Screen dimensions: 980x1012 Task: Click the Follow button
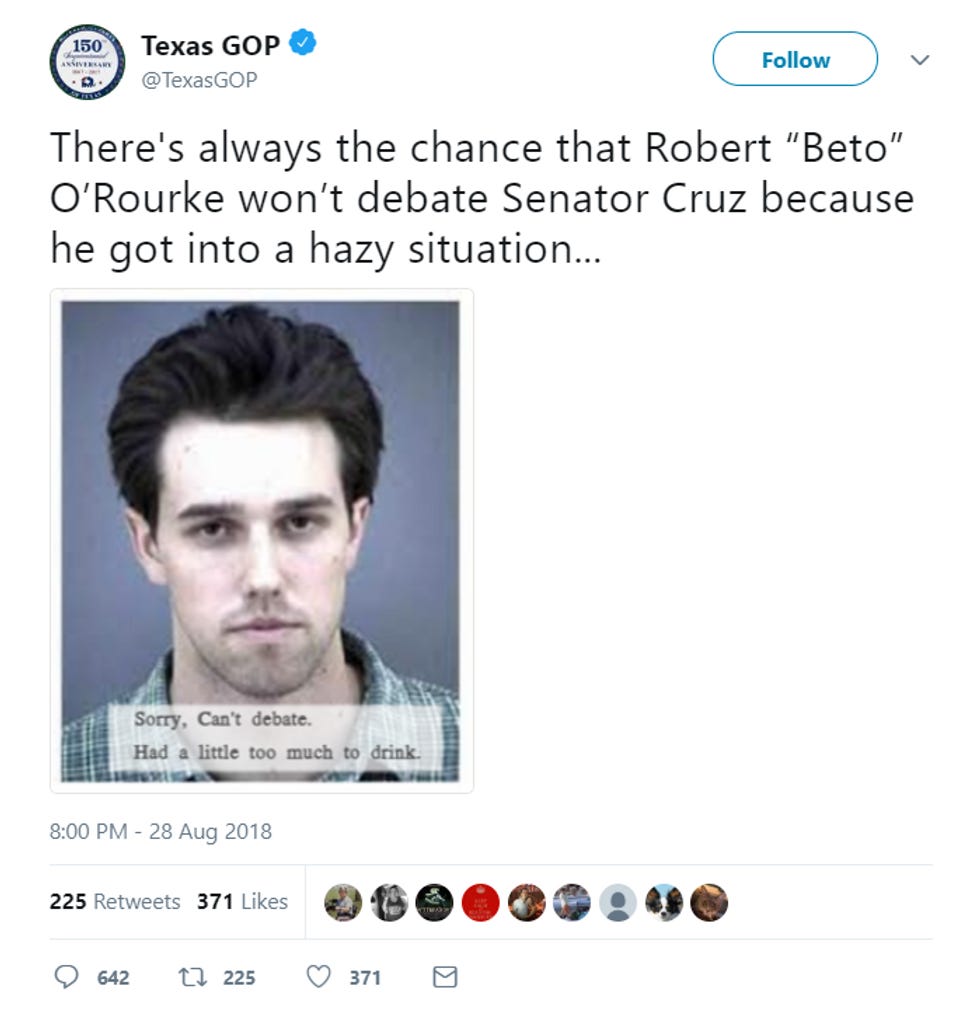(x=795, y=59)
